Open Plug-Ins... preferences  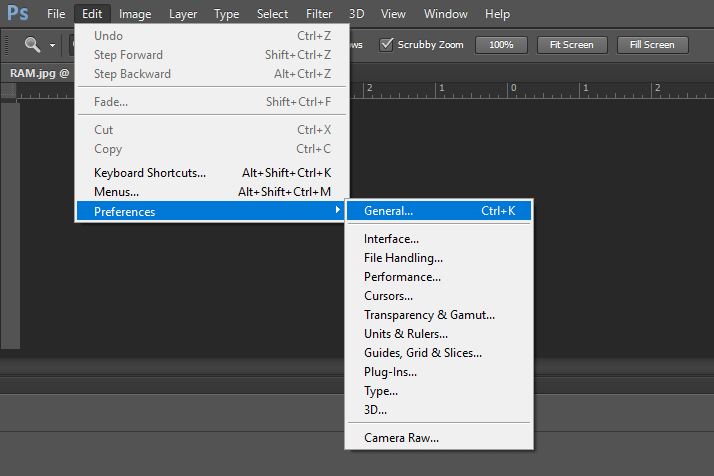point(439,372)
